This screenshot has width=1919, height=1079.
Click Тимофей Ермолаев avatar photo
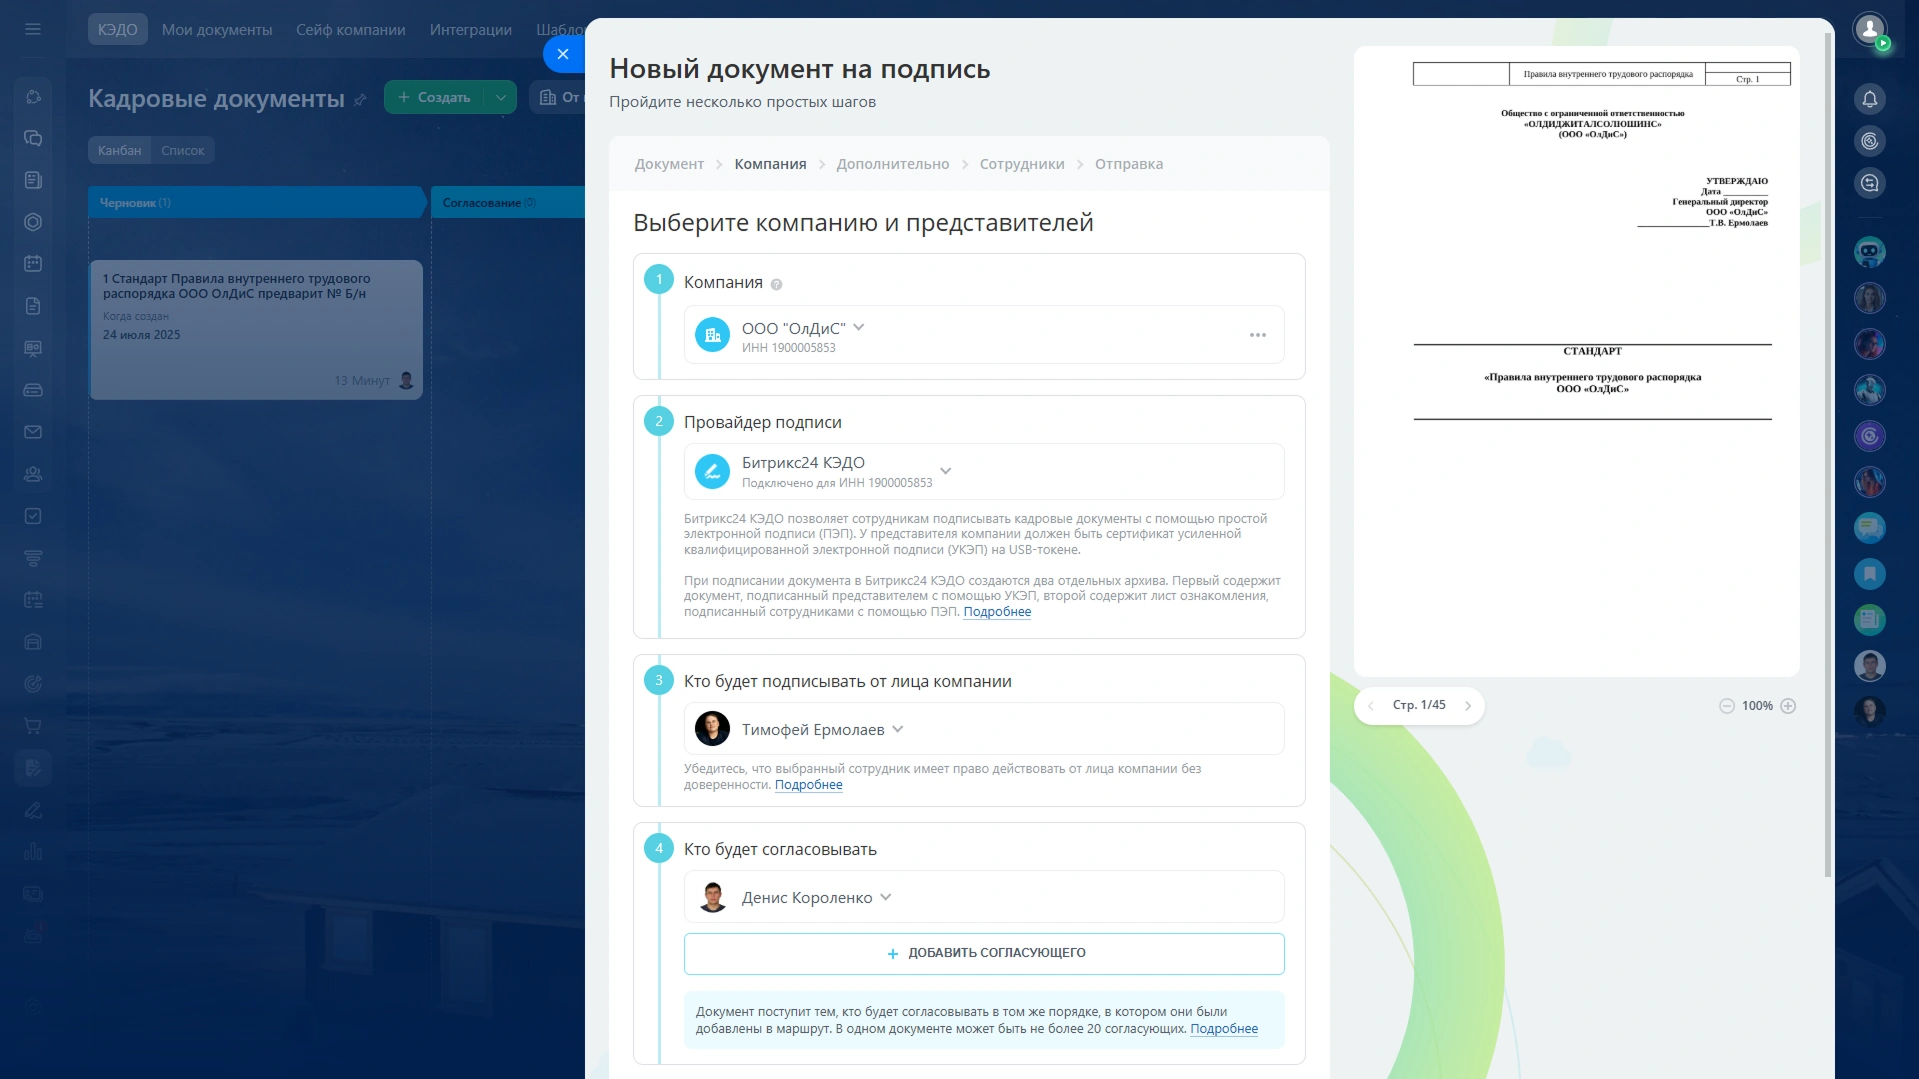[x=712, y=729]
